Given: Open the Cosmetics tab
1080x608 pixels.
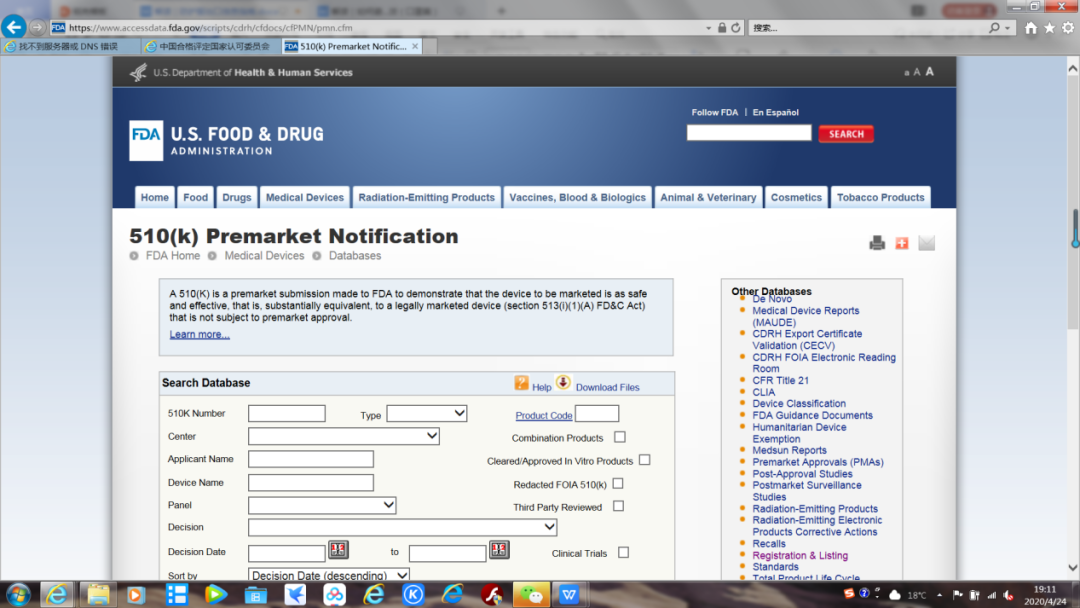Looking at the screenshot, I should click(796, 197).
